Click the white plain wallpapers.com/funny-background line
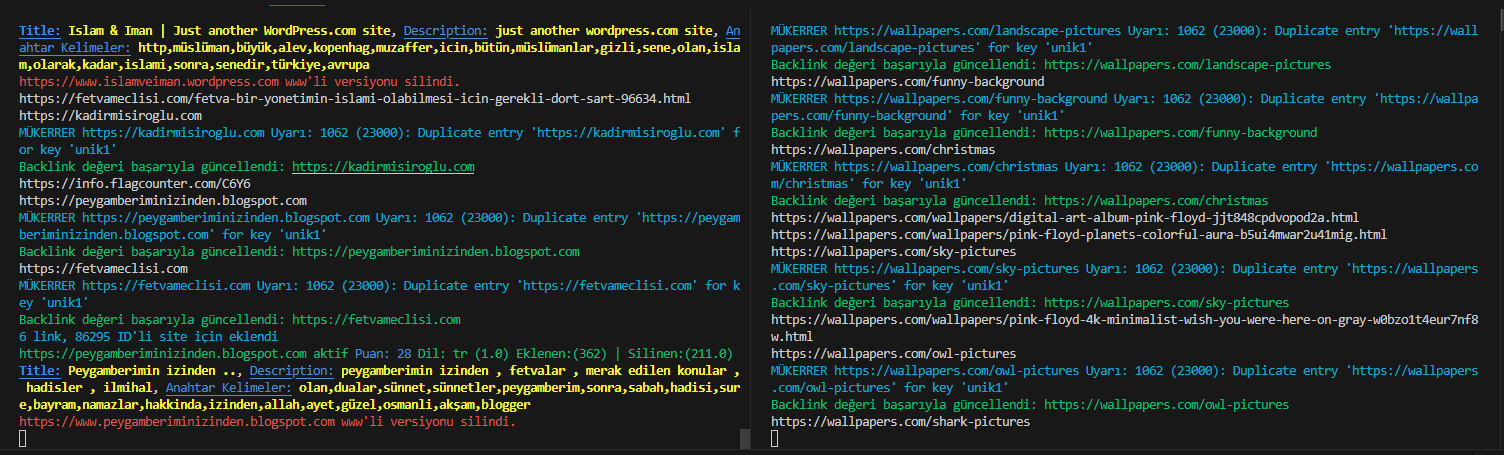Image resolution: width=1504 pixels, height=455 pixels. (x=907, y=82)
